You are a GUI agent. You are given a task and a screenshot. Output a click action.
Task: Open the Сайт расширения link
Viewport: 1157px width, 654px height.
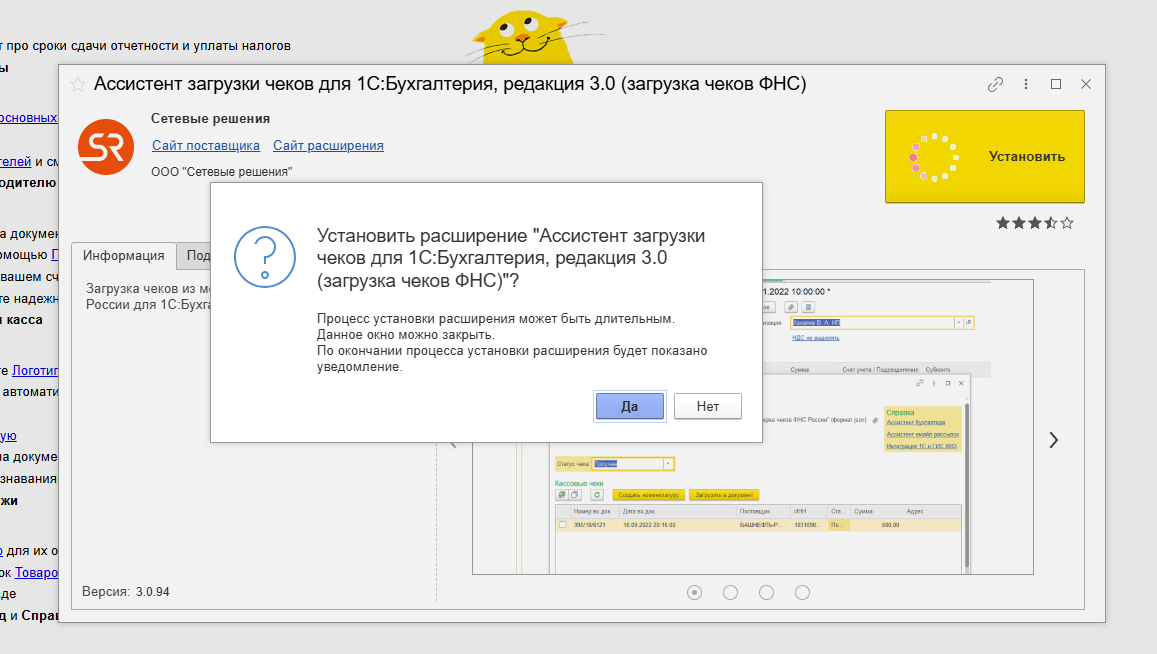[328, 146]
